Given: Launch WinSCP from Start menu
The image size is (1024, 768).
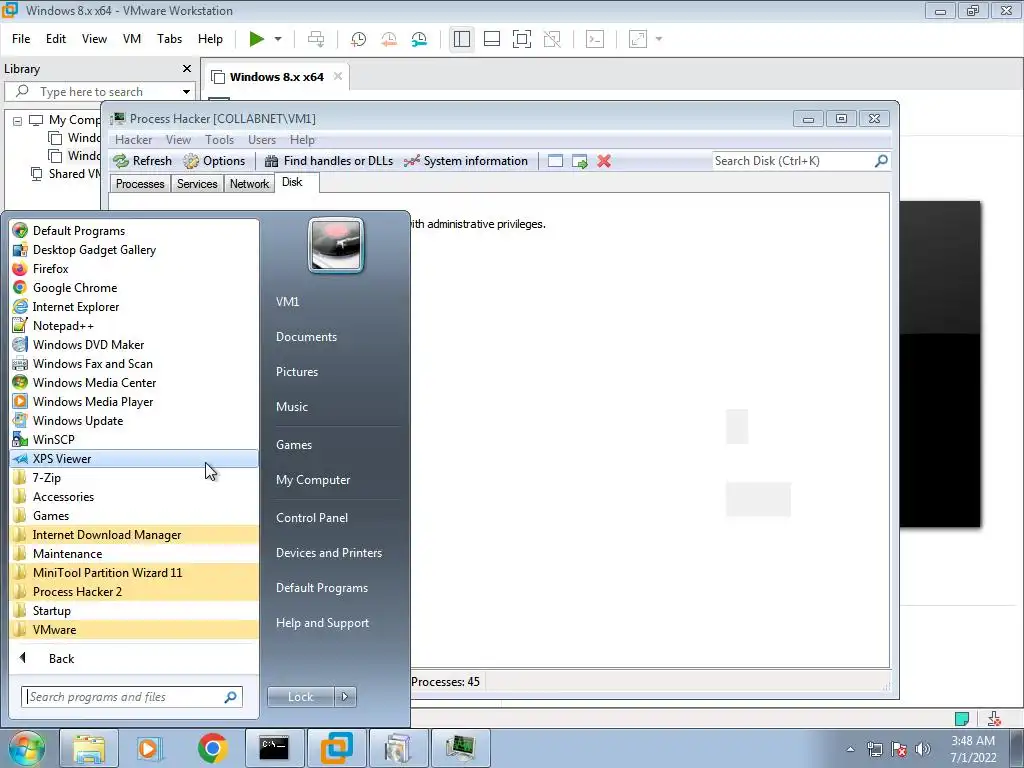Looking at the screenshot, I should [x=134, y=440].
